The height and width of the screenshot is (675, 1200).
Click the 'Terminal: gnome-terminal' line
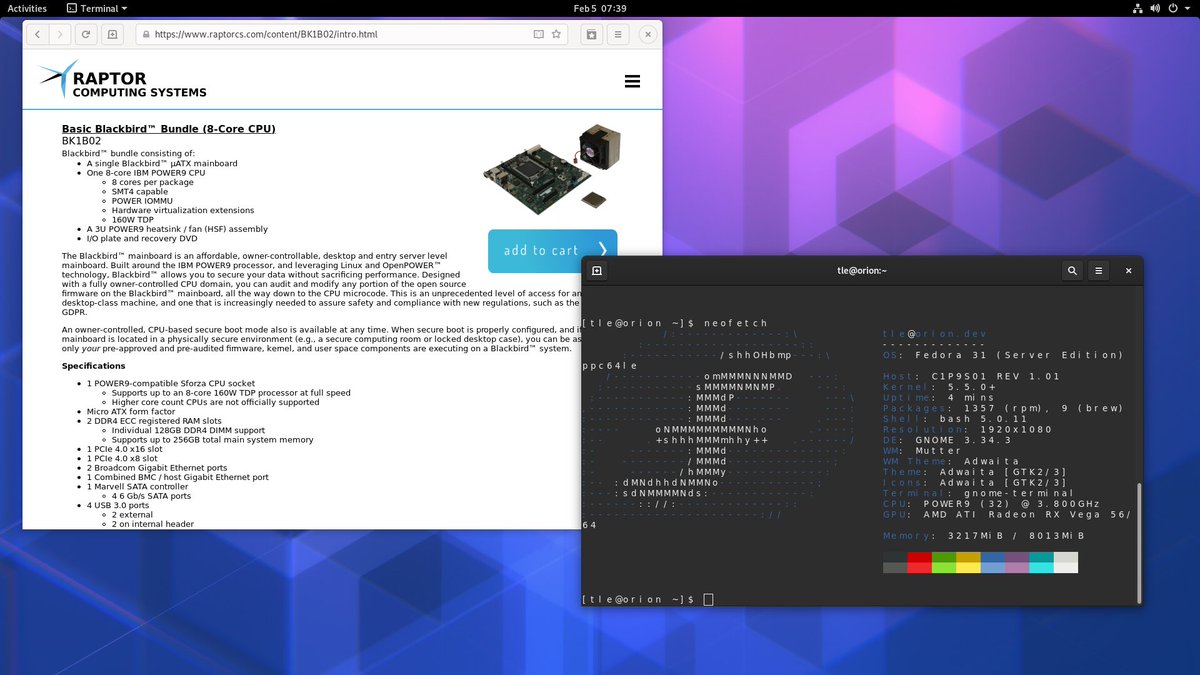click(979, 493)
